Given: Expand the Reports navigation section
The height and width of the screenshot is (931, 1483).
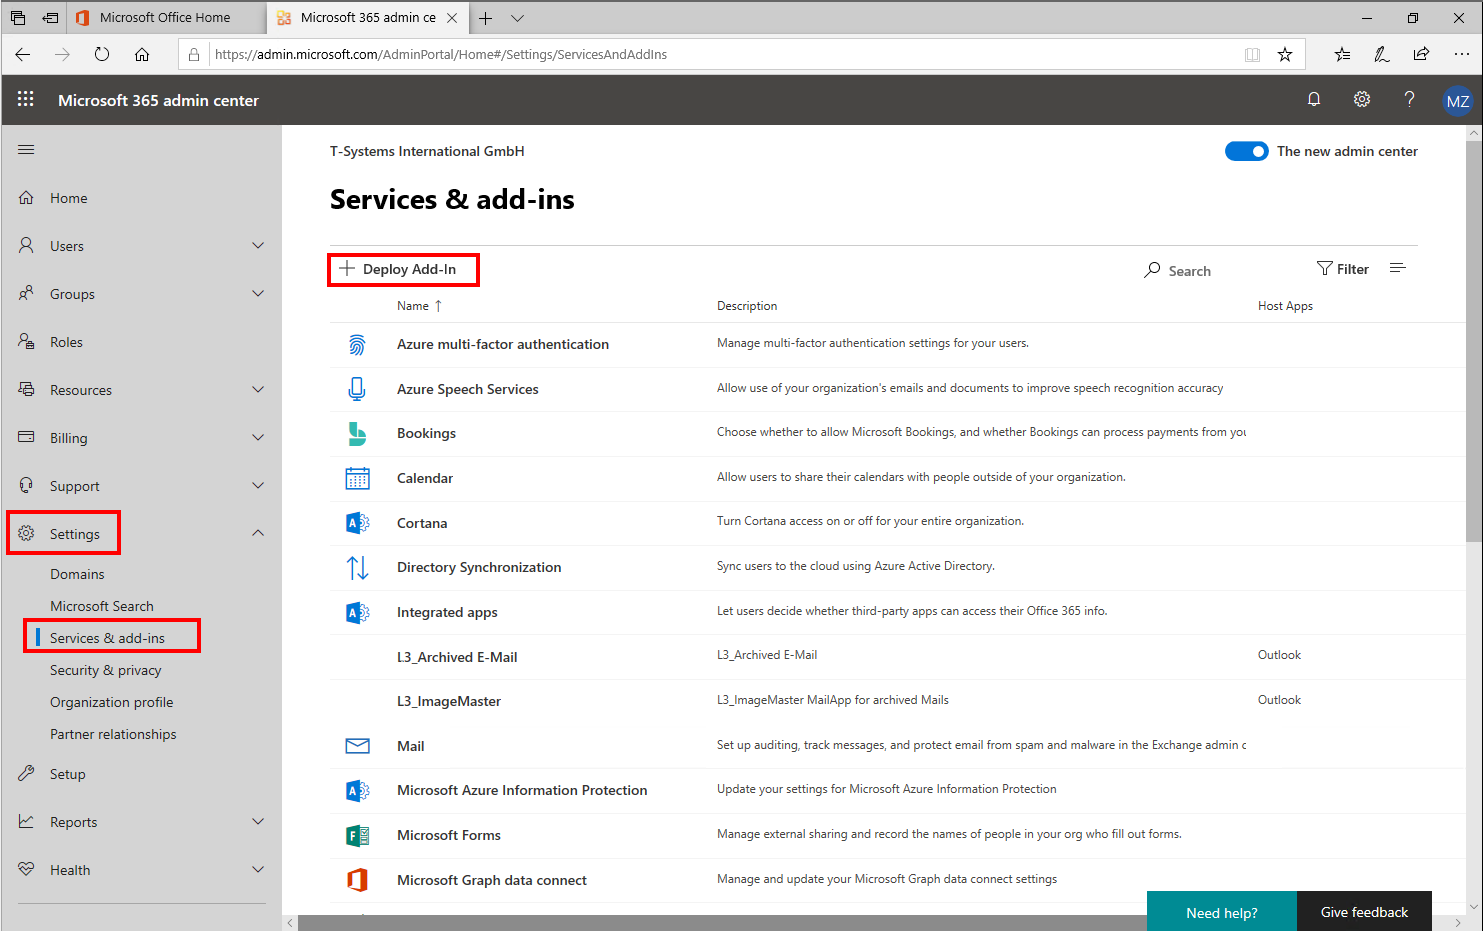Looking at the screenshot, I should (258, 821).
